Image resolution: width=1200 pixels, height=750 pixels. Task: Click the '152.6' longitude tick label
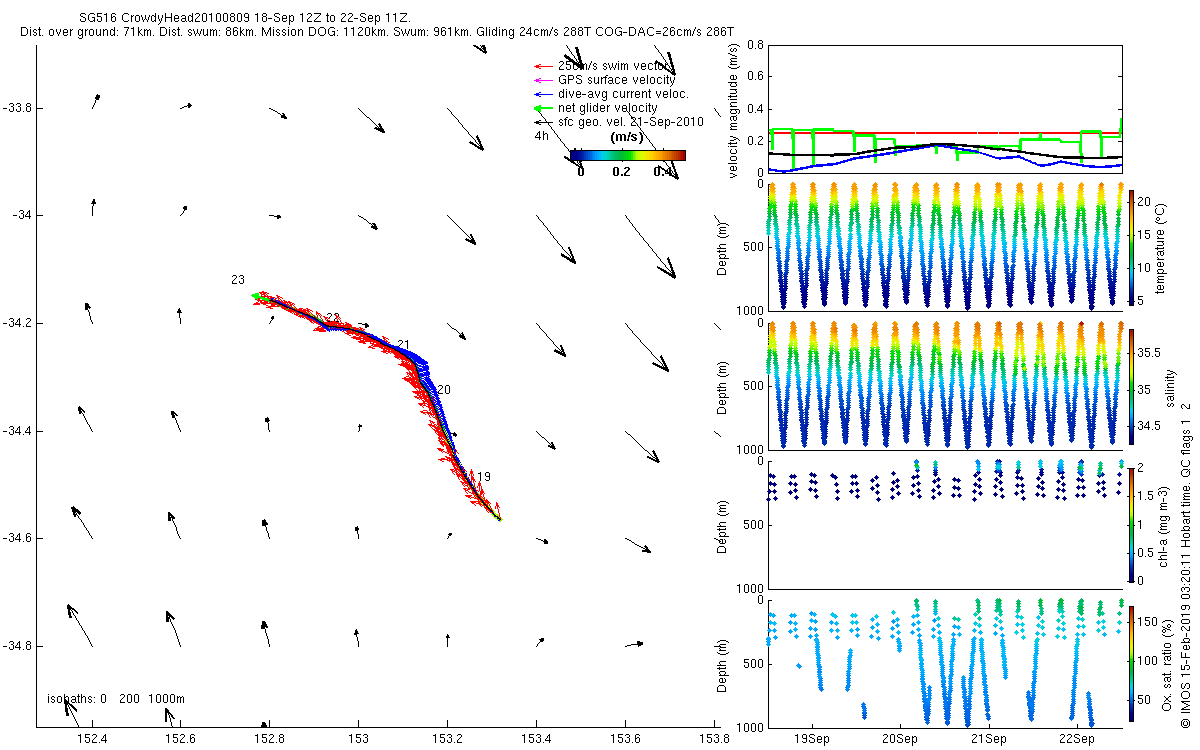(181, 740)
